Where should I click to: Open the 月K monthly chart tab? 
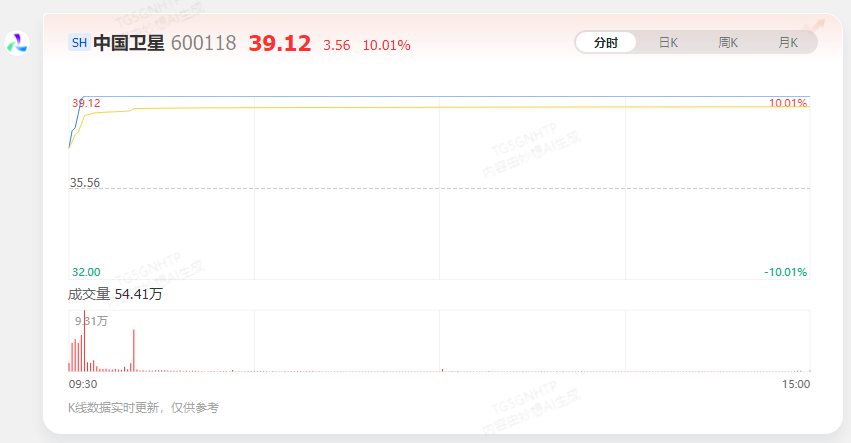point(788,43)
